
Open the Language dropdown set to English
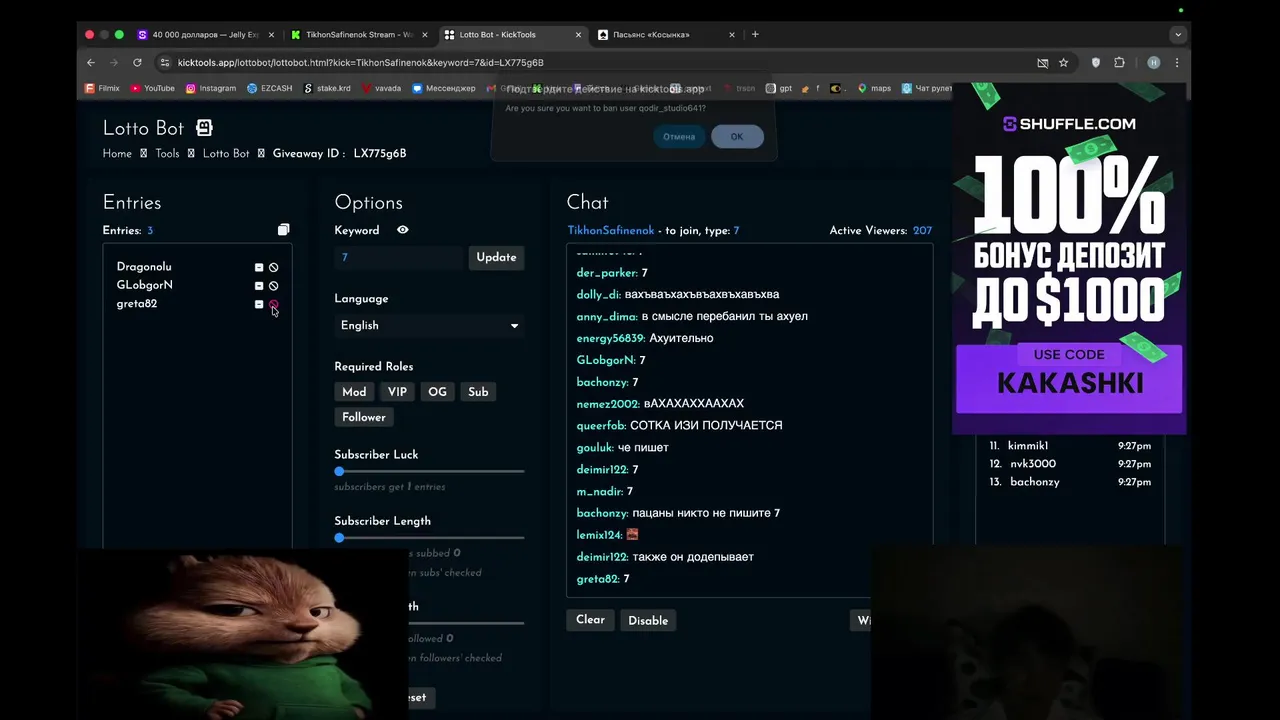429,325
